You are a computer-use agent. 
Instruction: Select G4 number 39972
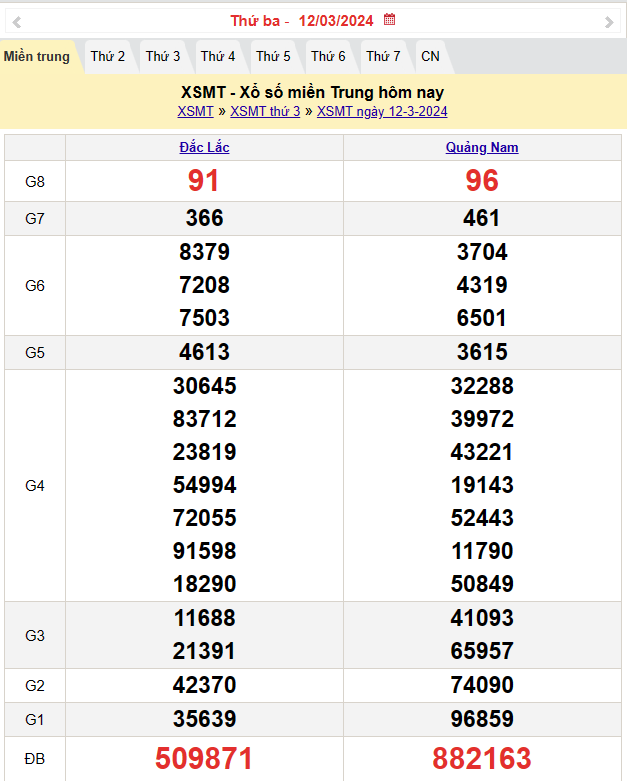tap(482, 419)
